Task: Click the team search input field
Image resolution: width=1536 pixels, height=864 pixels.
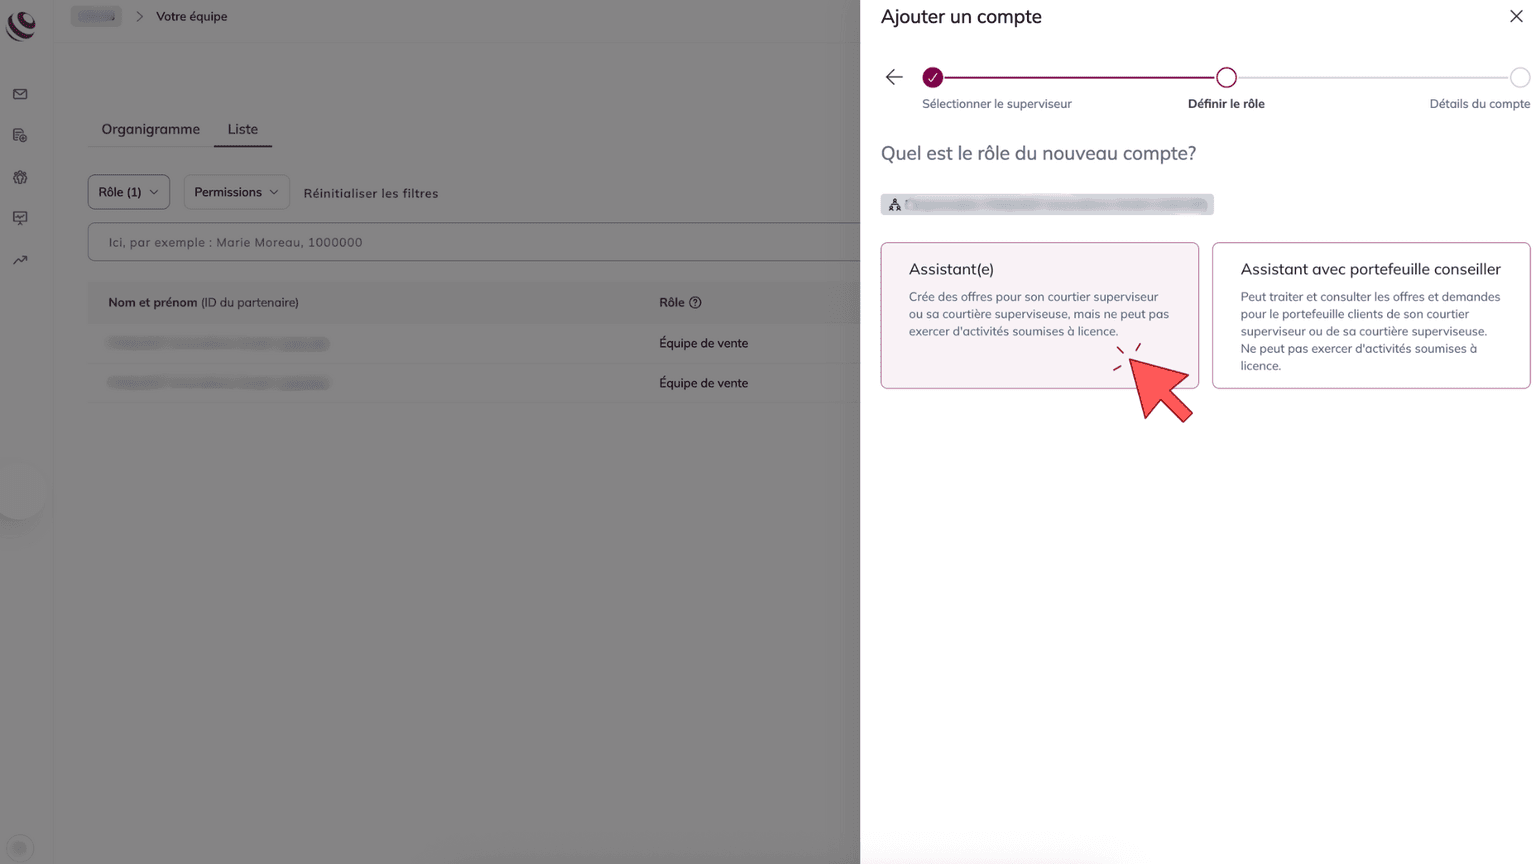Action: 470,242
